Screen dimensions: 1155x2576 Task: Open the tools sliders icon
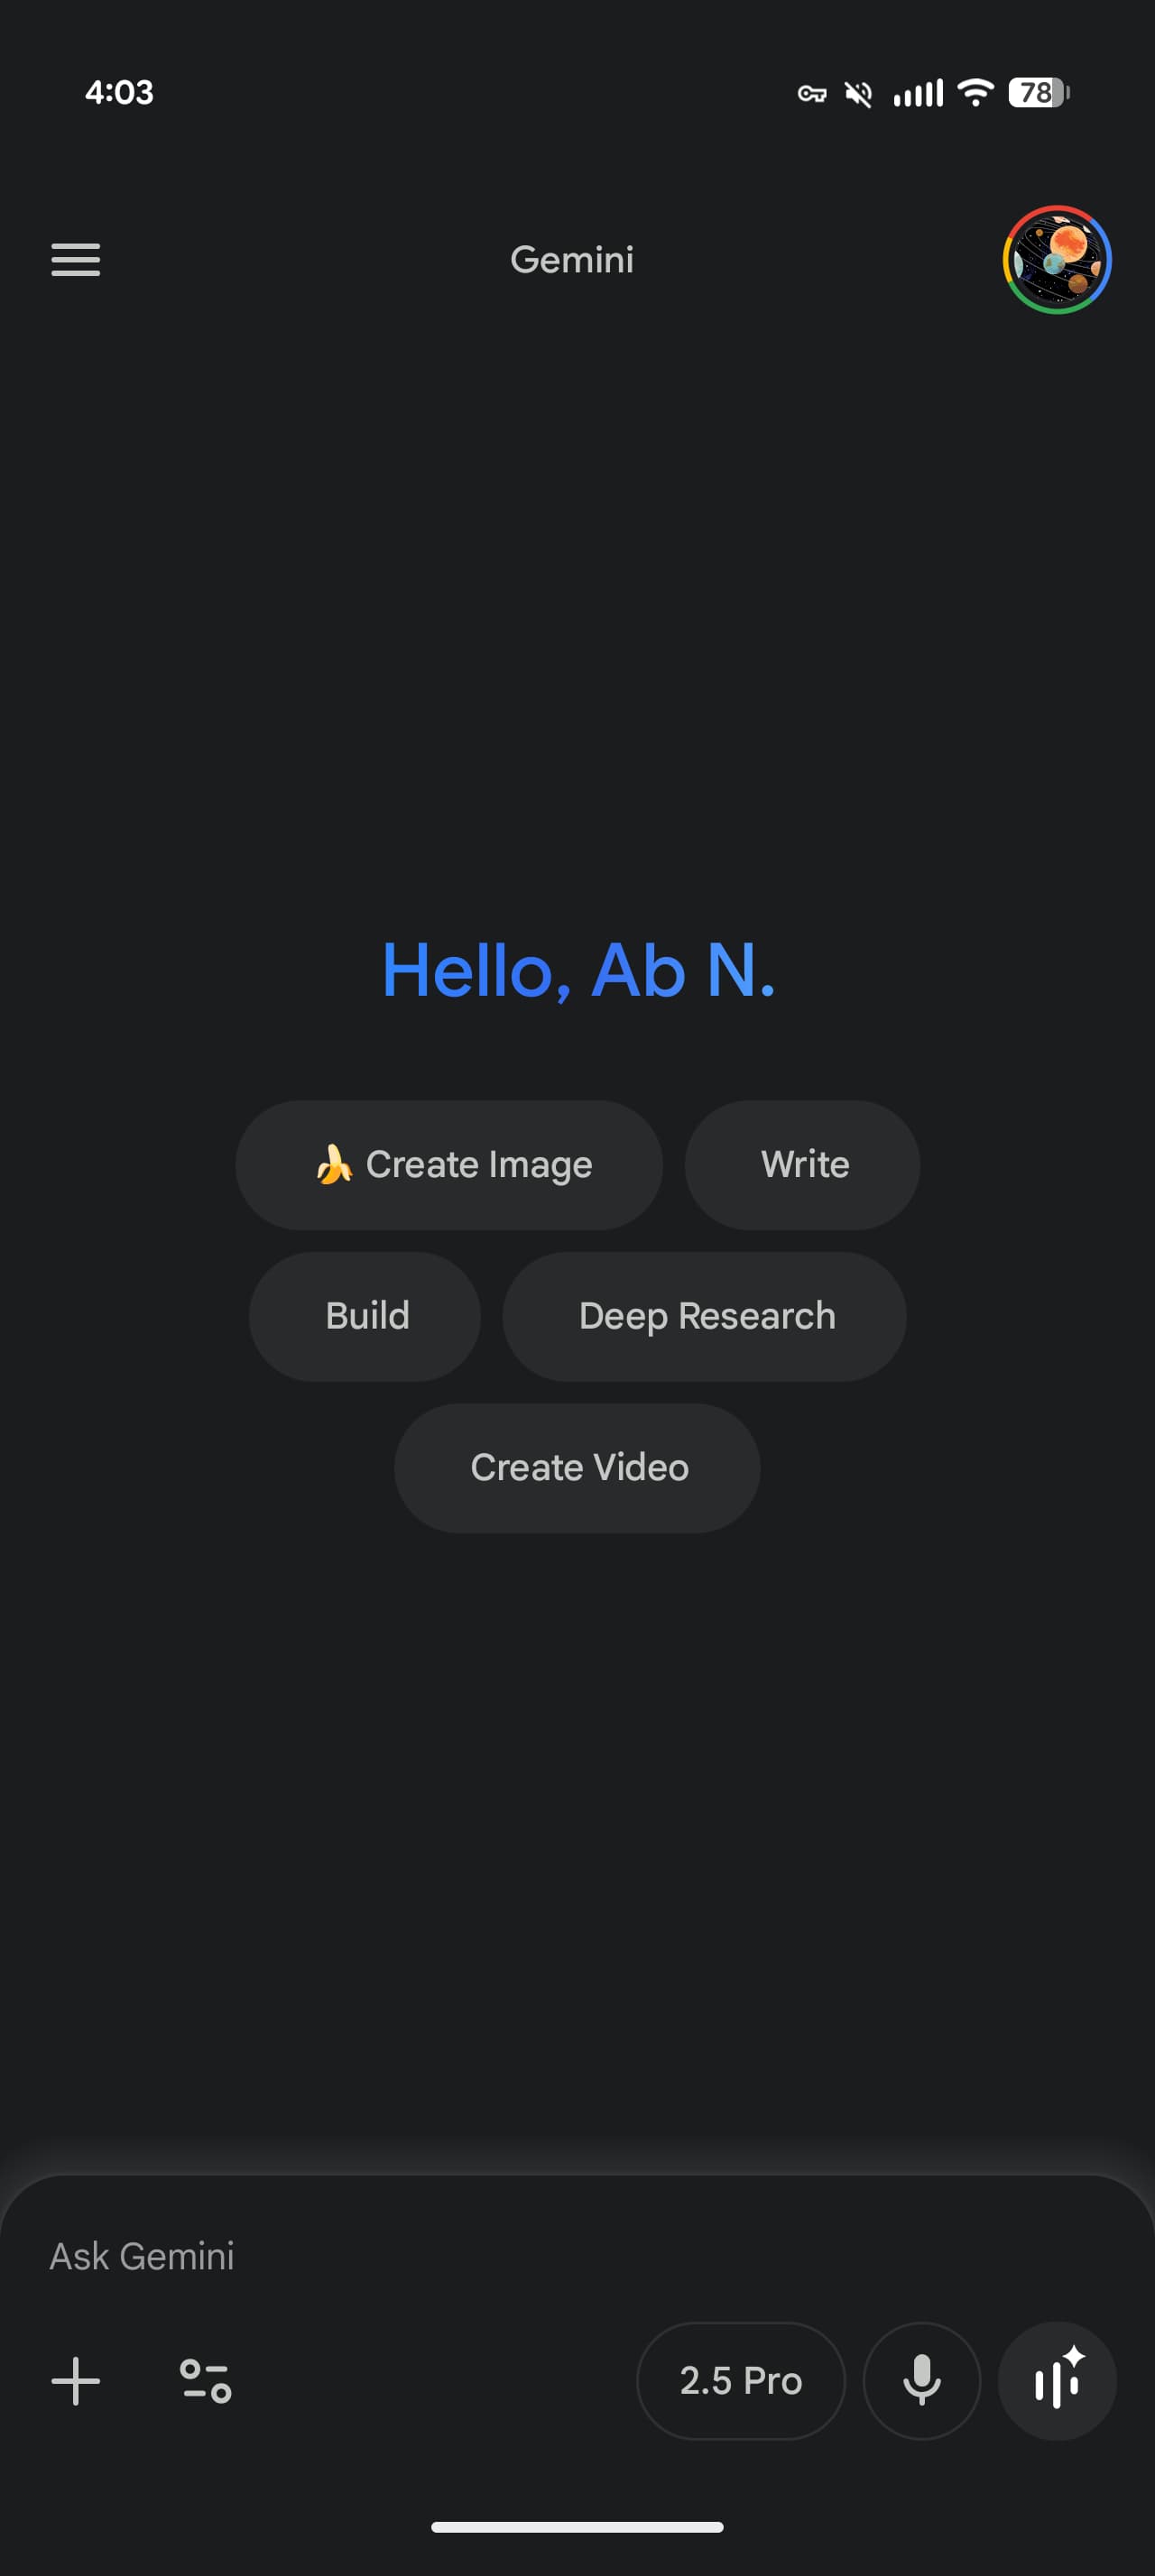[x=206, y=2381]
